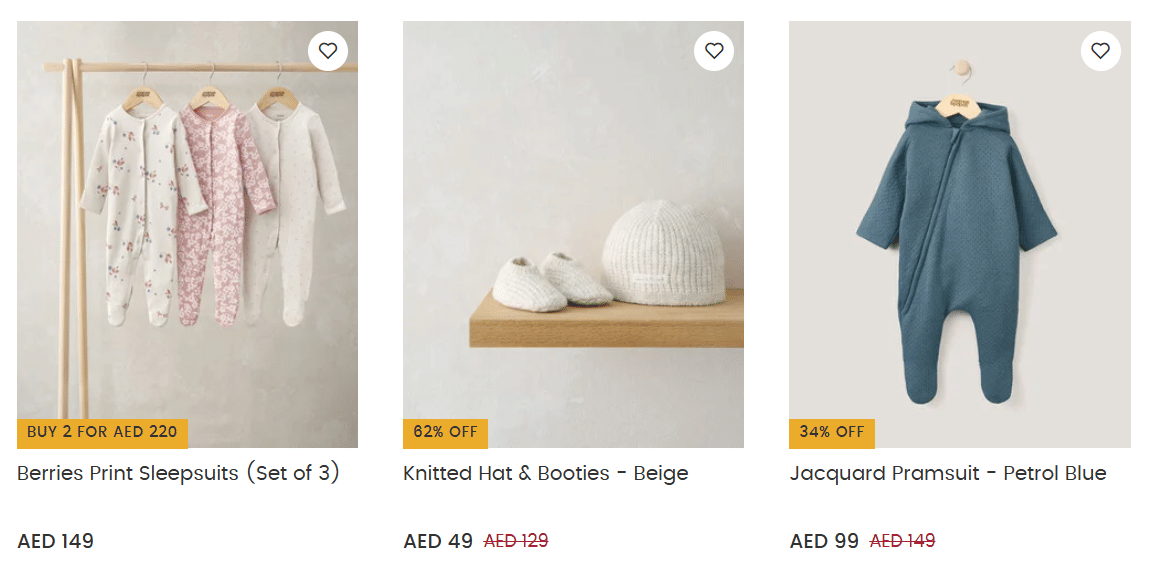
Task: Favorite the Berries Print Sleepsuits set
Action: click(x=328, y=51)
